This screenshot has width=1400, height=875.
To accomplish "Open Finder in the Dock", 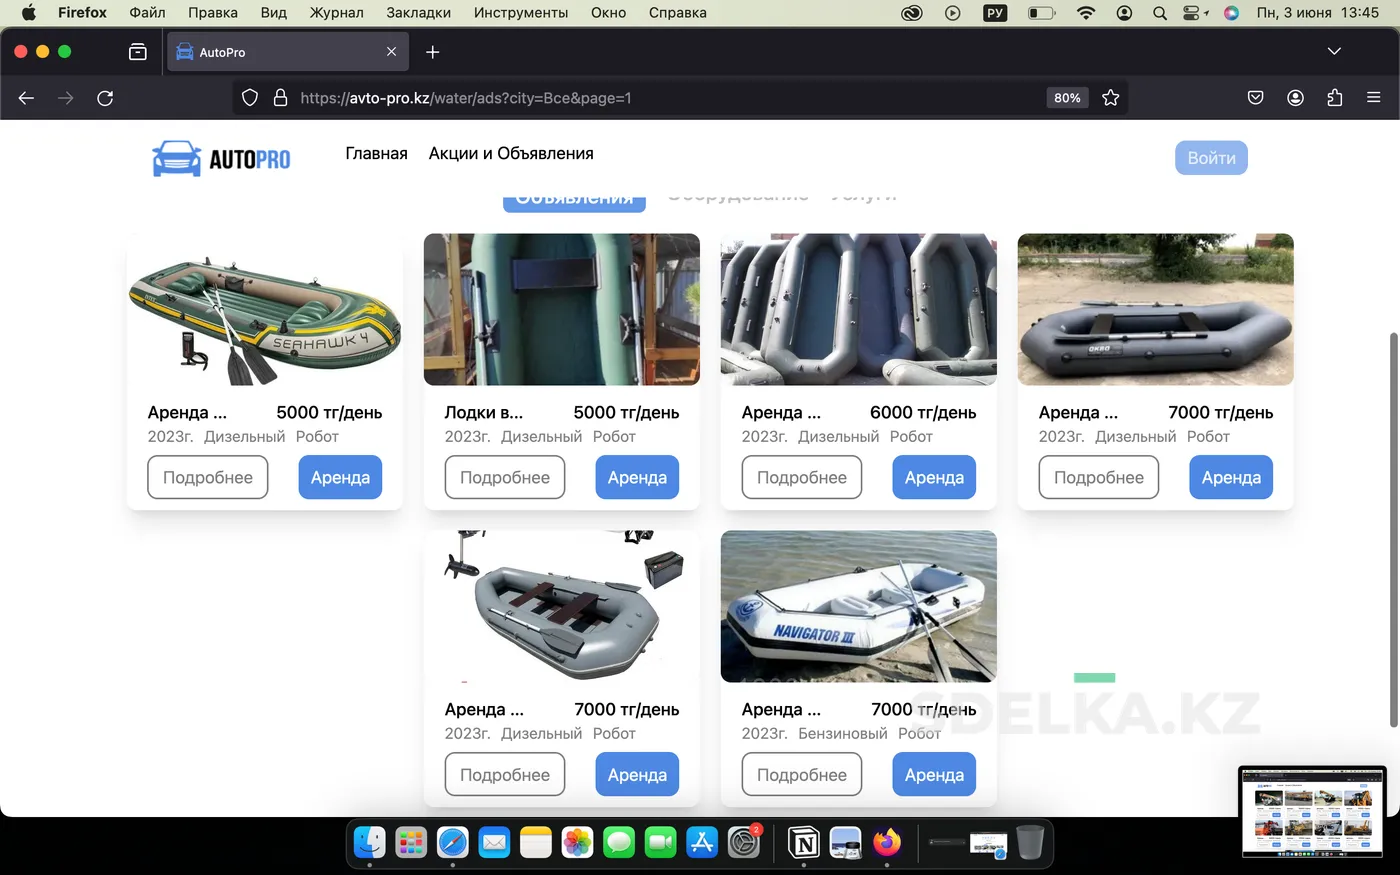I will click(370, 843).
